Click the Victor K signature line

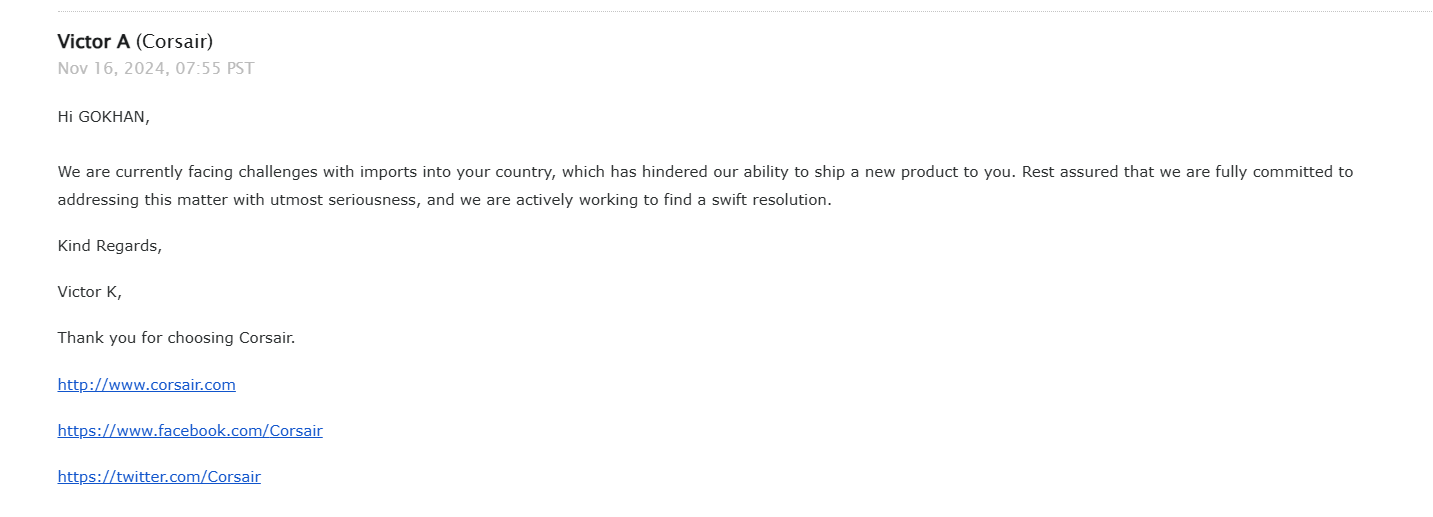(90, 291)
